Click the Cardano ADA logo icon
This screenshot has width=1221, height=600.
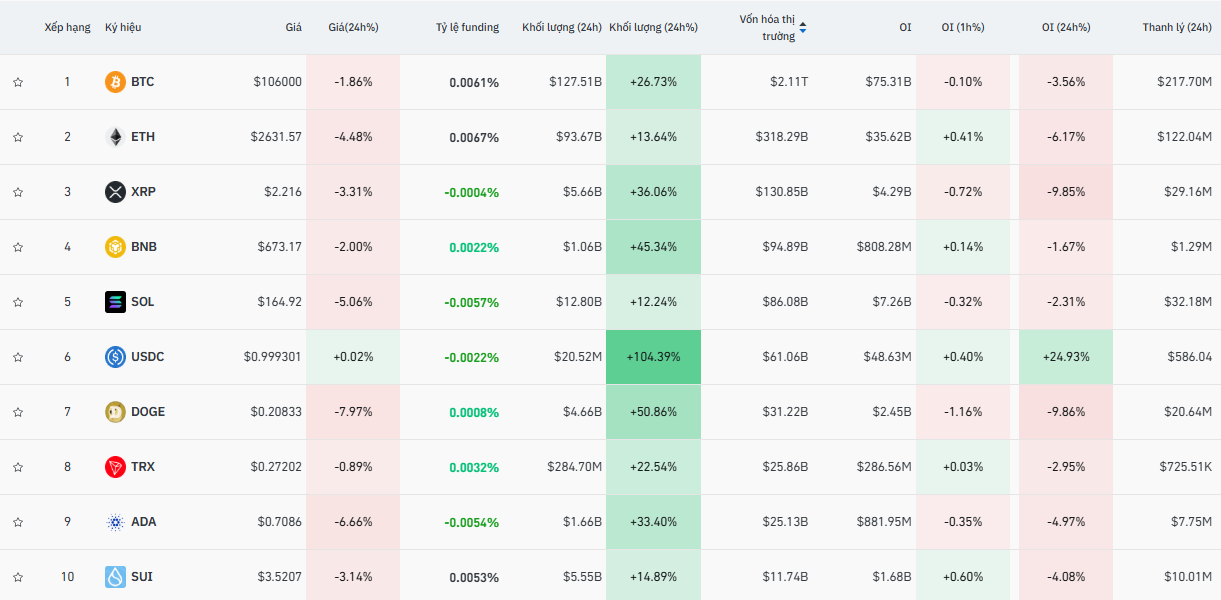click(x=115, y=522)
